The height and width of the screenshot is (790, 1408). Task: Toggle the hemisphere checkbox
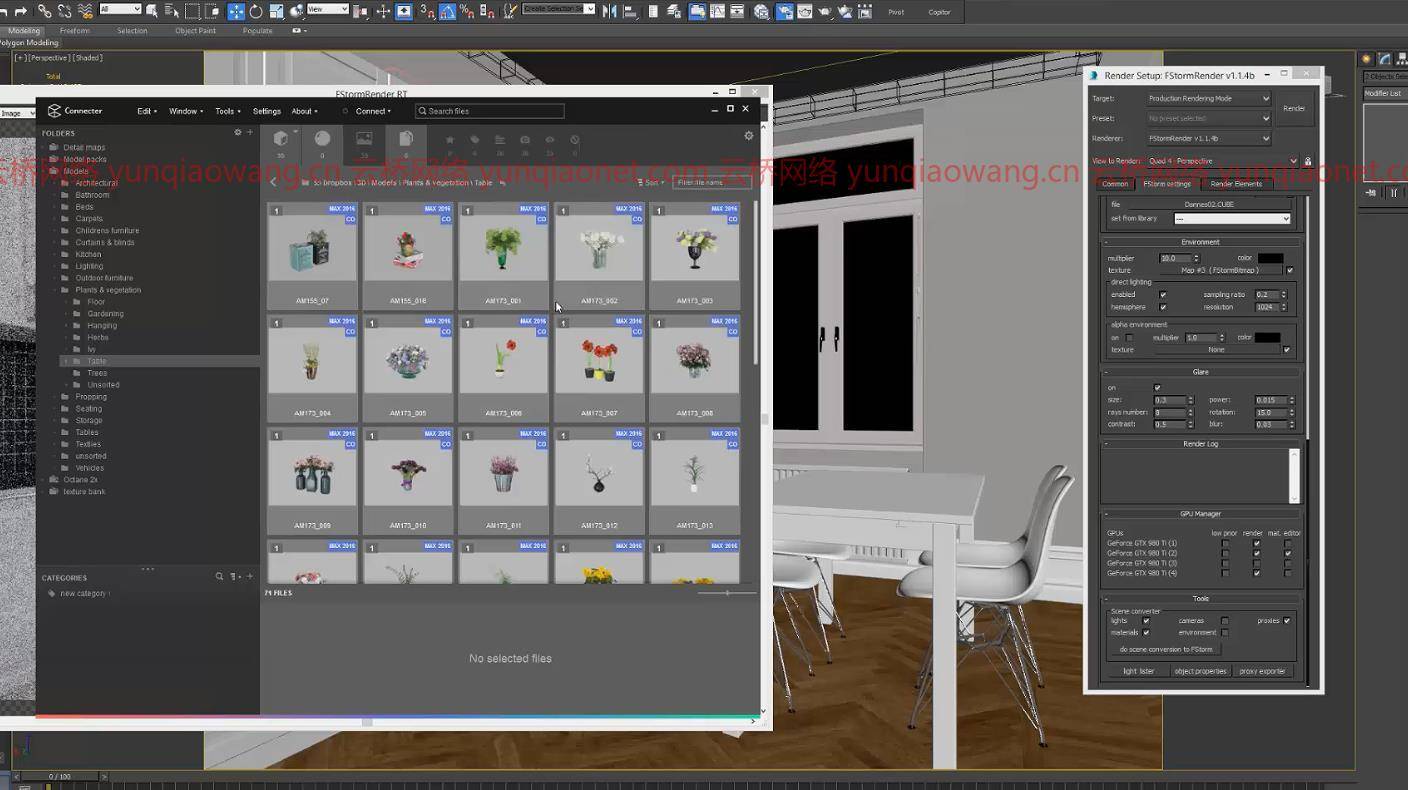click(x=1163, y=307)
